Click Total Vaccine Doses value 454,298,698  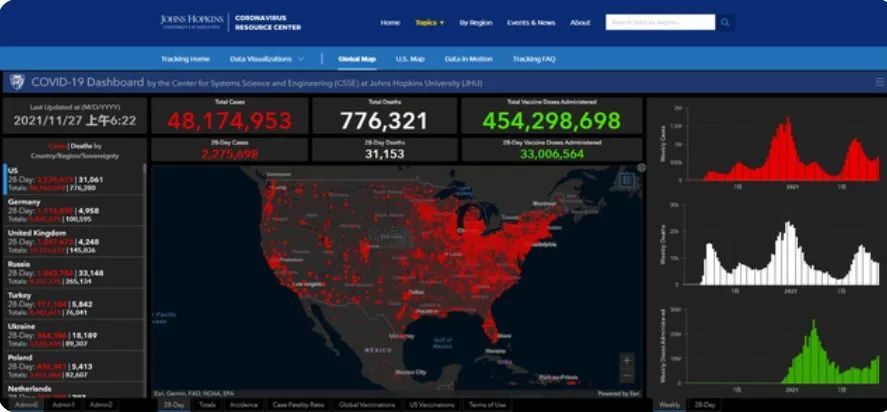click(x=552, y=121)
